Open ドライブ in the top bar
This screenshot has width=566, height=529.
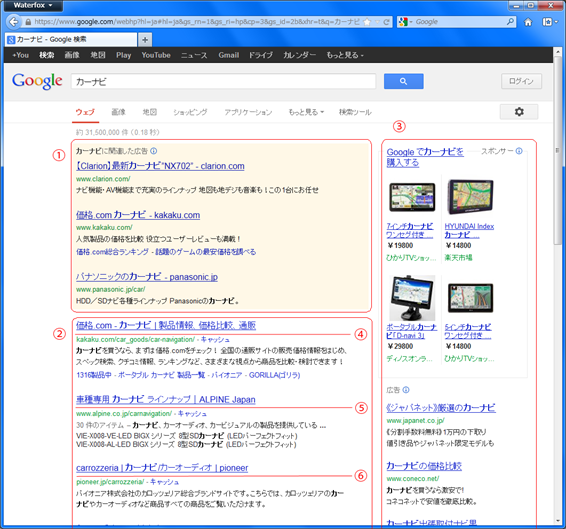[x=261, y=55]
